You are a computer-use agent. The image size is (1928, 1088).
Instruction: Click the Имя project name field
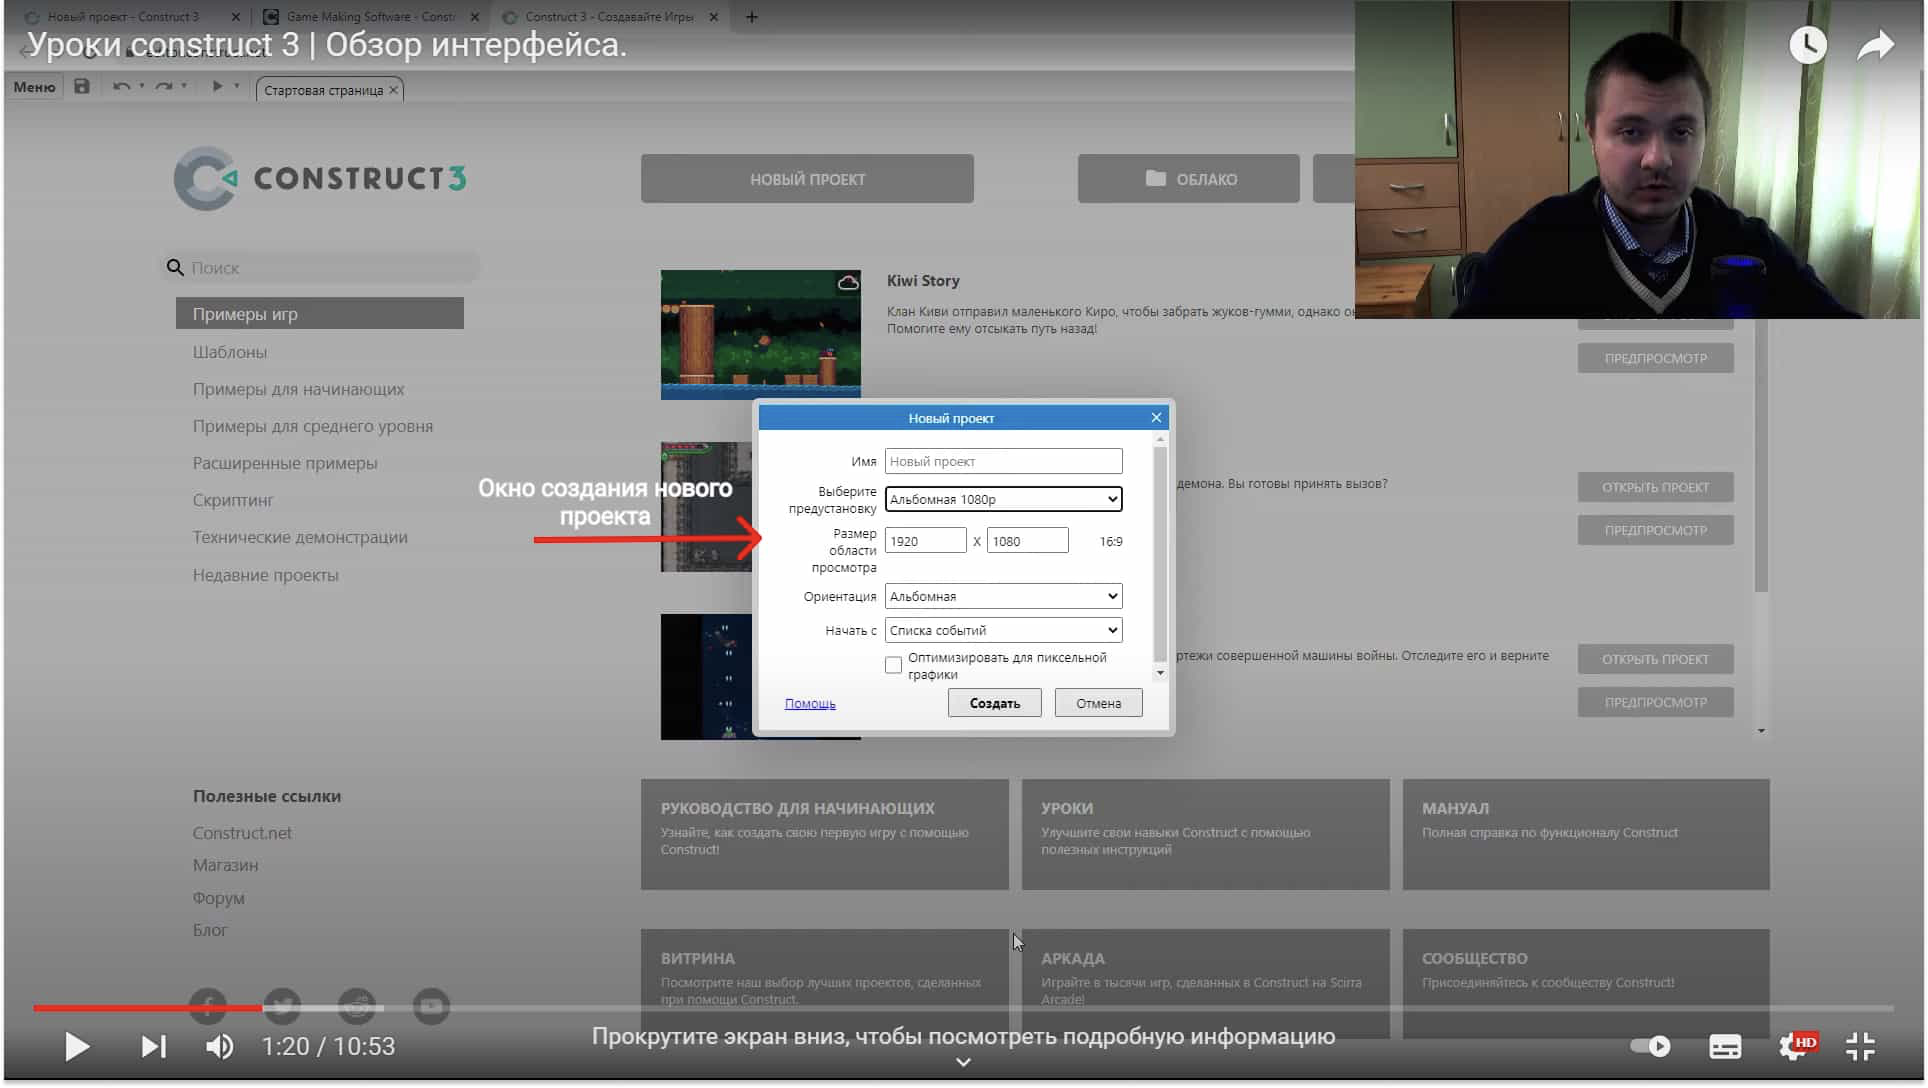pos(1003,461)
